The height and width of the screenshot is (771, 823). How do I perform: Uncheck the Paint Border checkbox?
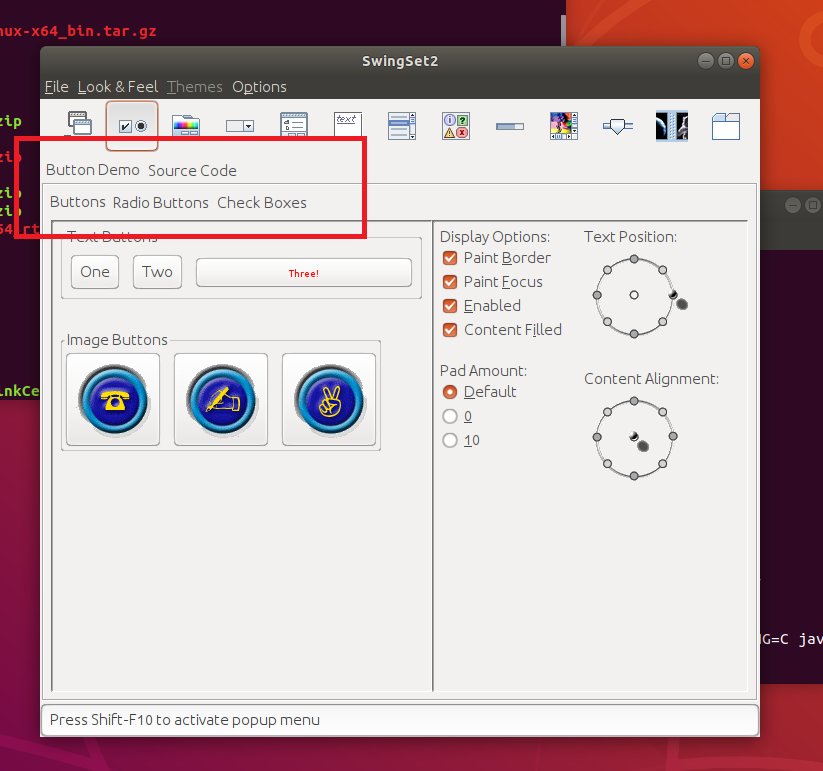(x=450, y=258)
